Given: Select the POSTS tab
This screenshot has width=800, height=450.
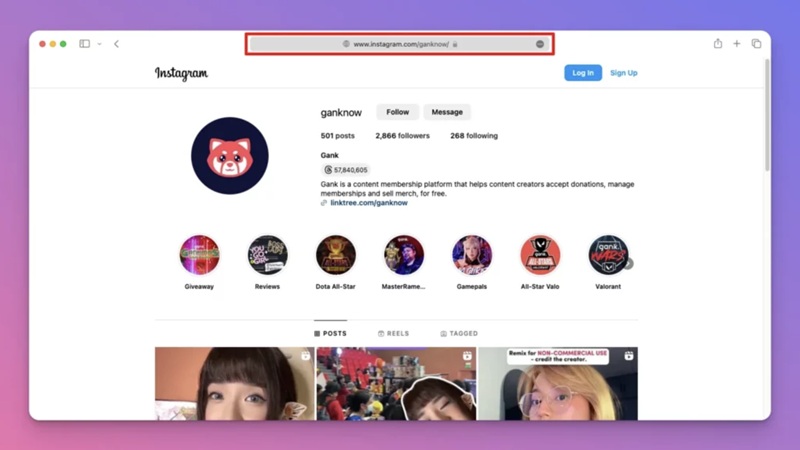Looking at the screenshot, I should (x=330, y=334).
